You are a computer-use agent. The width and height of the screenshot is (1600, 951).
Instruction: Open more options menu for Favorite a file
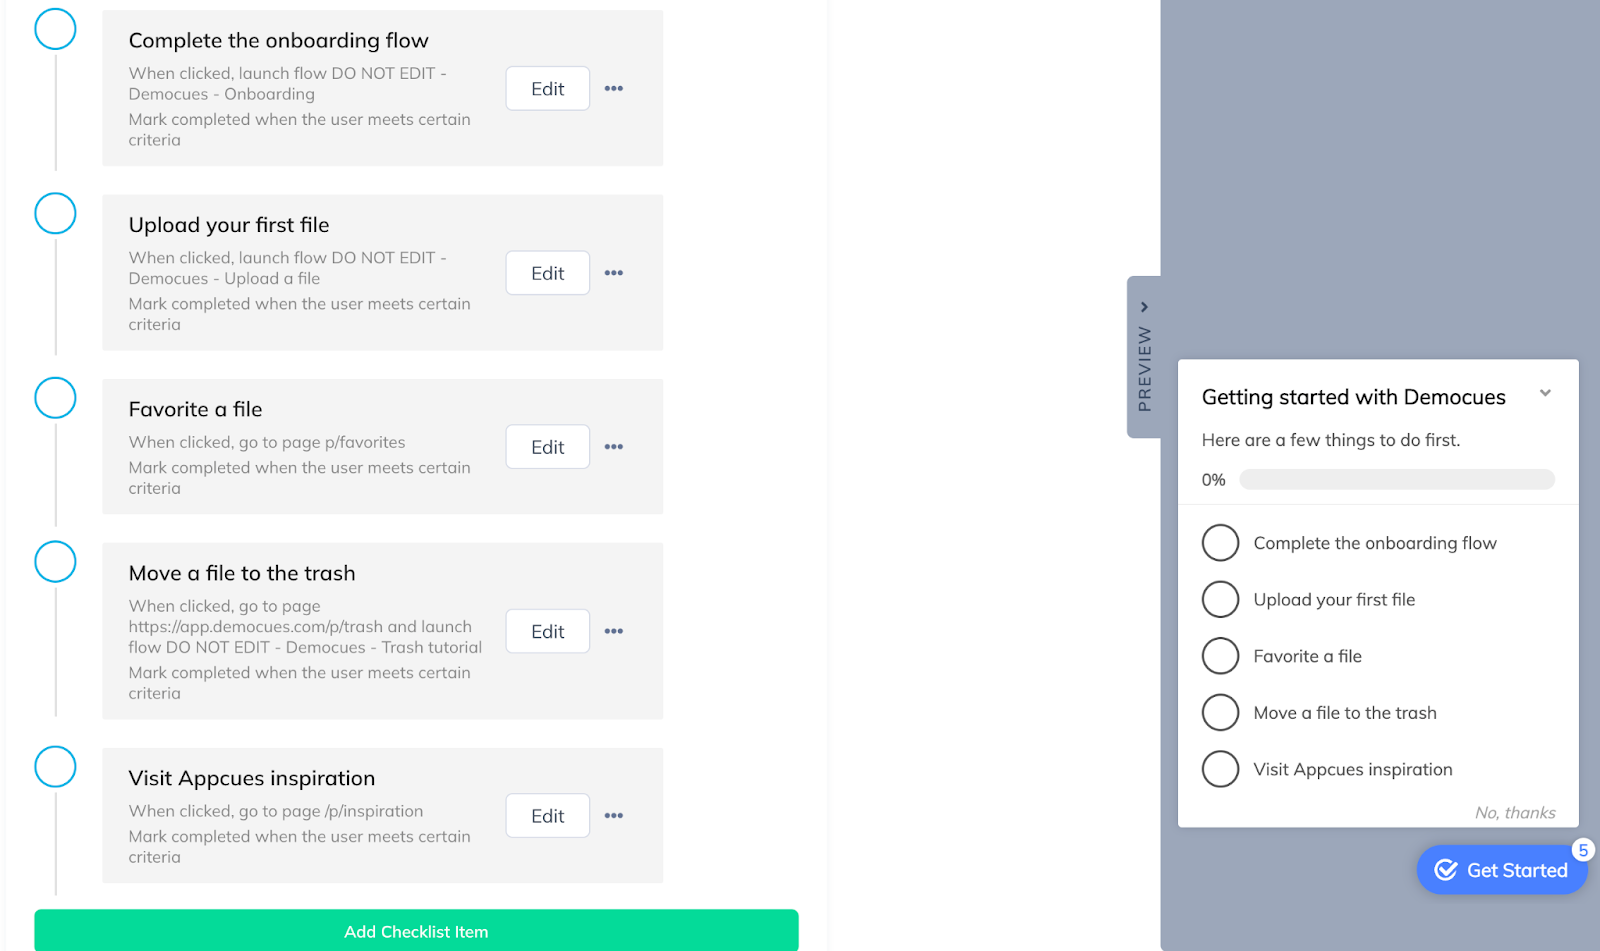(x=614, y=447)
